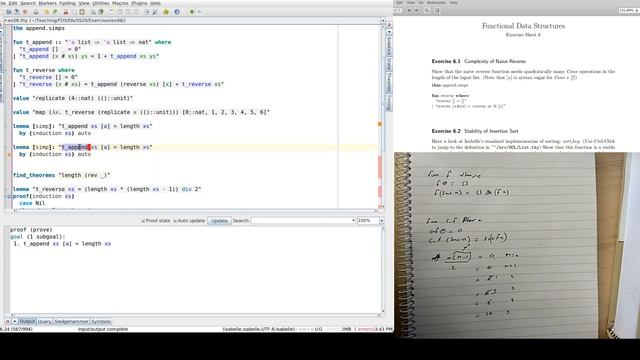The height and width of the screenshot is (360, 640).
Task: Click the magnifier search icon in PDF viewer
Action: coord(427,10)
